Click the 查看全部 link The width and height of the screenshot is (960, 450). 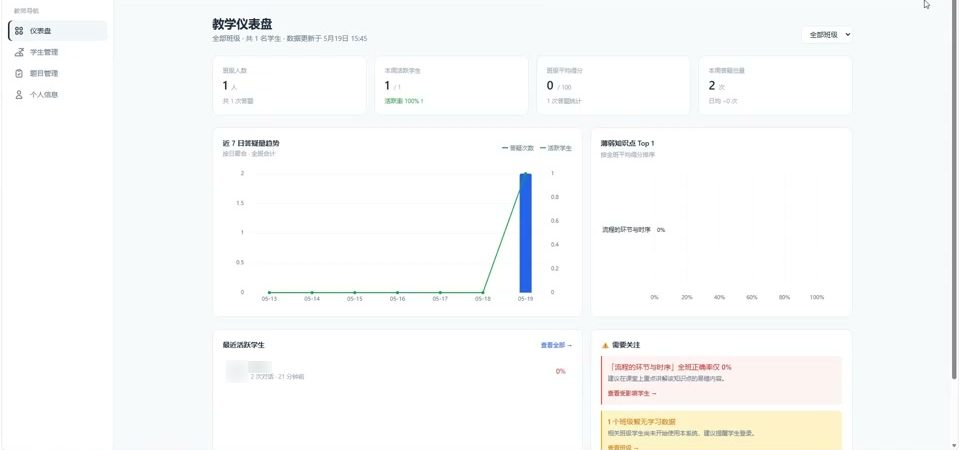[556, 345]
